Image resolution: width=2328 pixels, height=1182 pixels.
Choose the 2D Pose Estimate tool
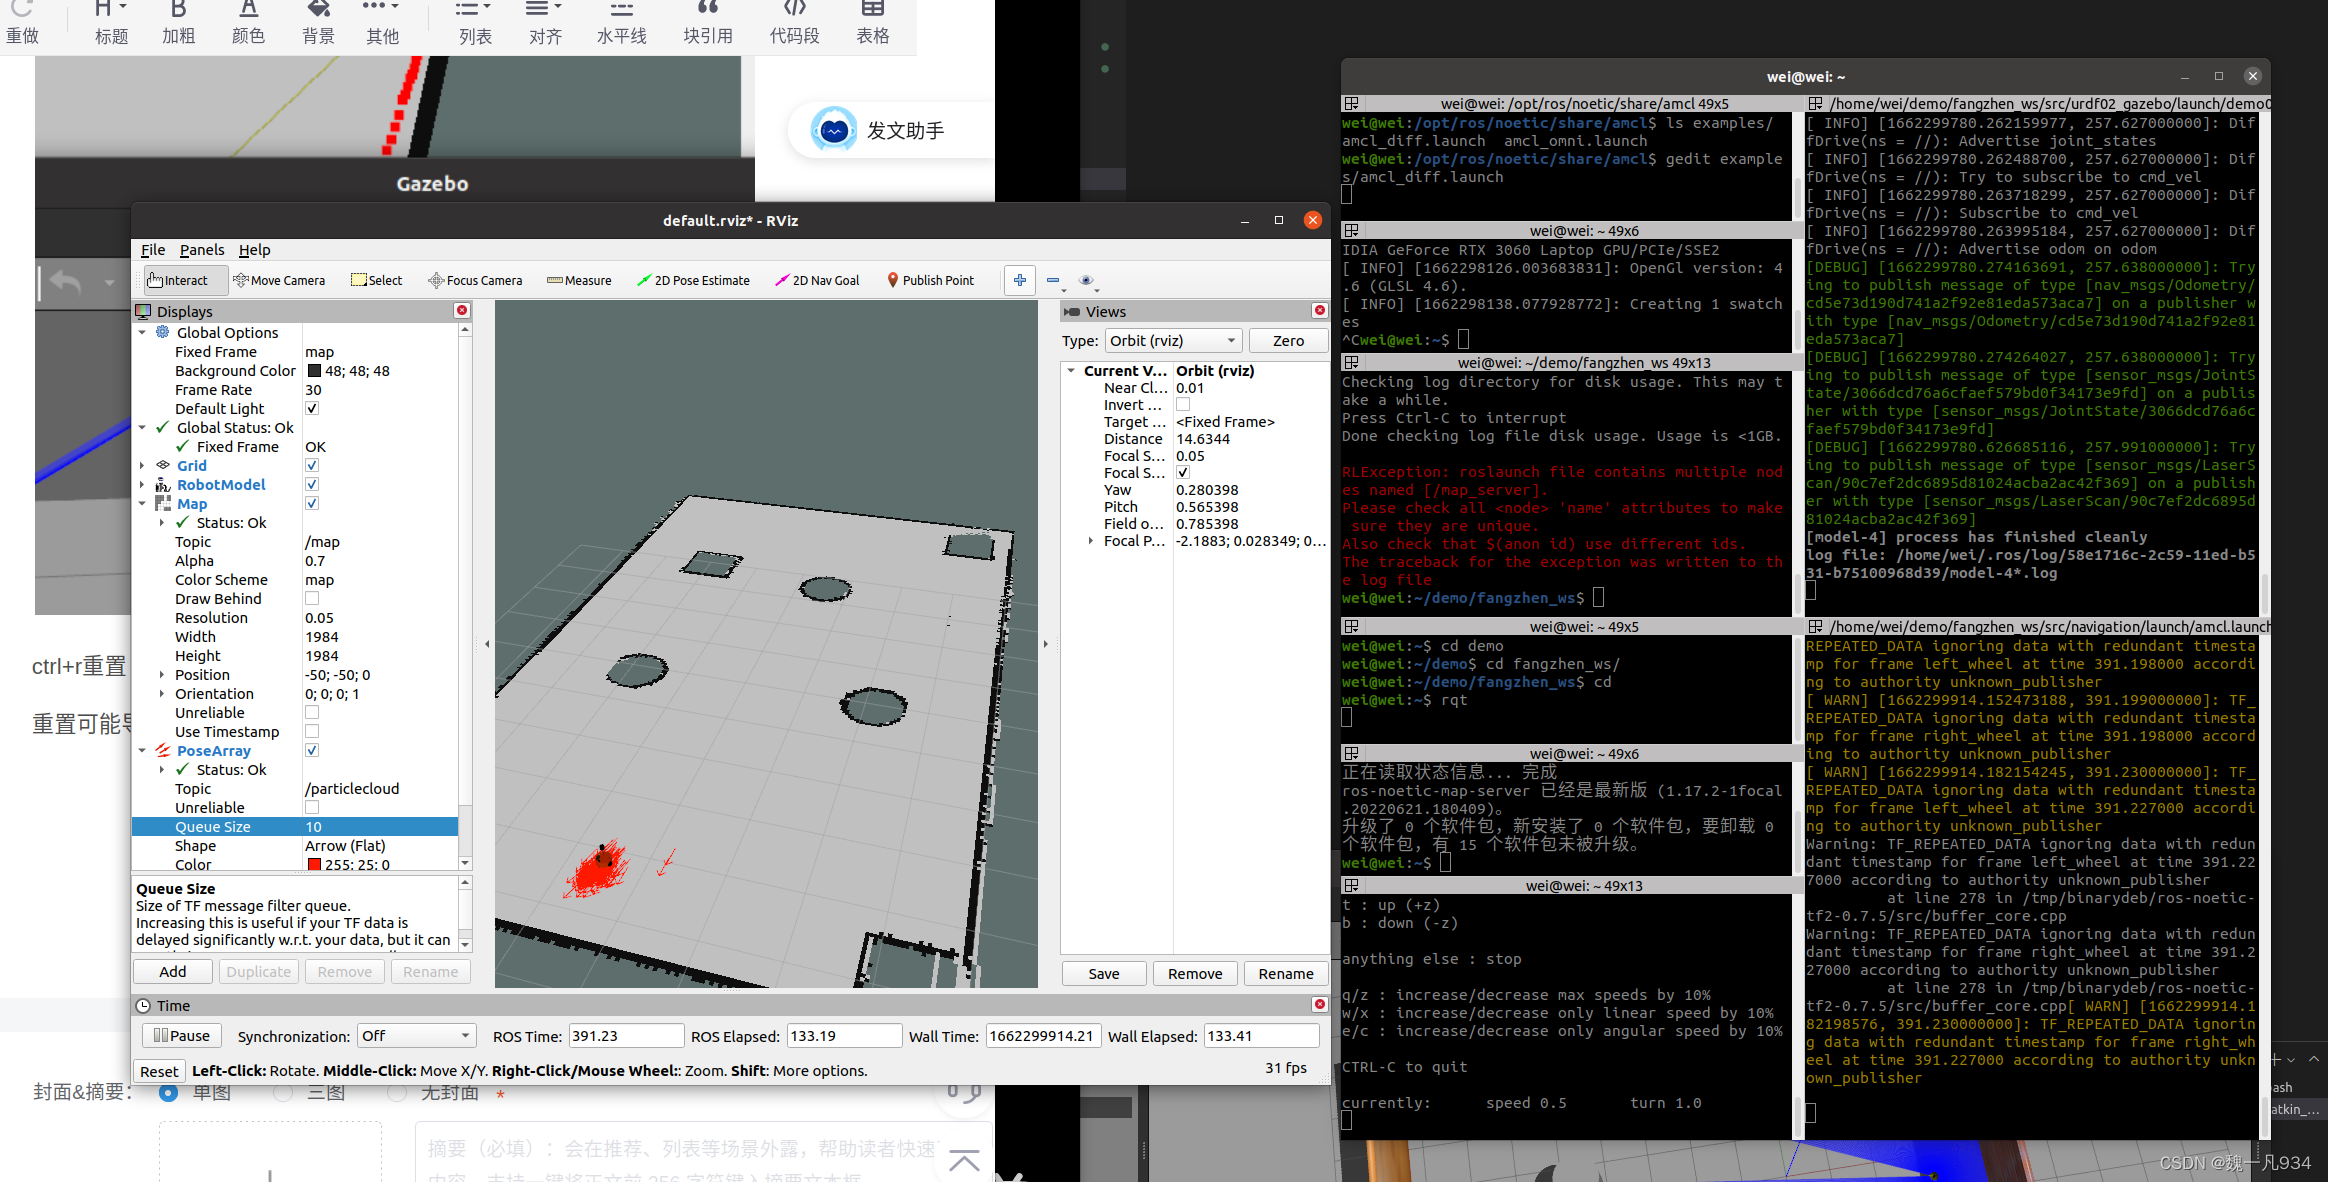click(693, 281)
